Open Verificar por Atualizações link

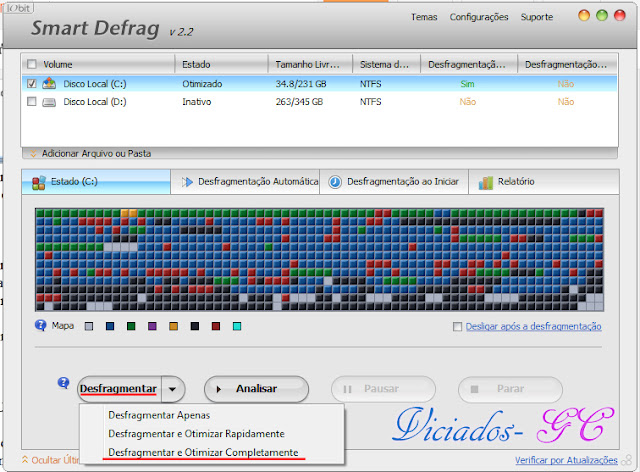click(x=566, y=460)
